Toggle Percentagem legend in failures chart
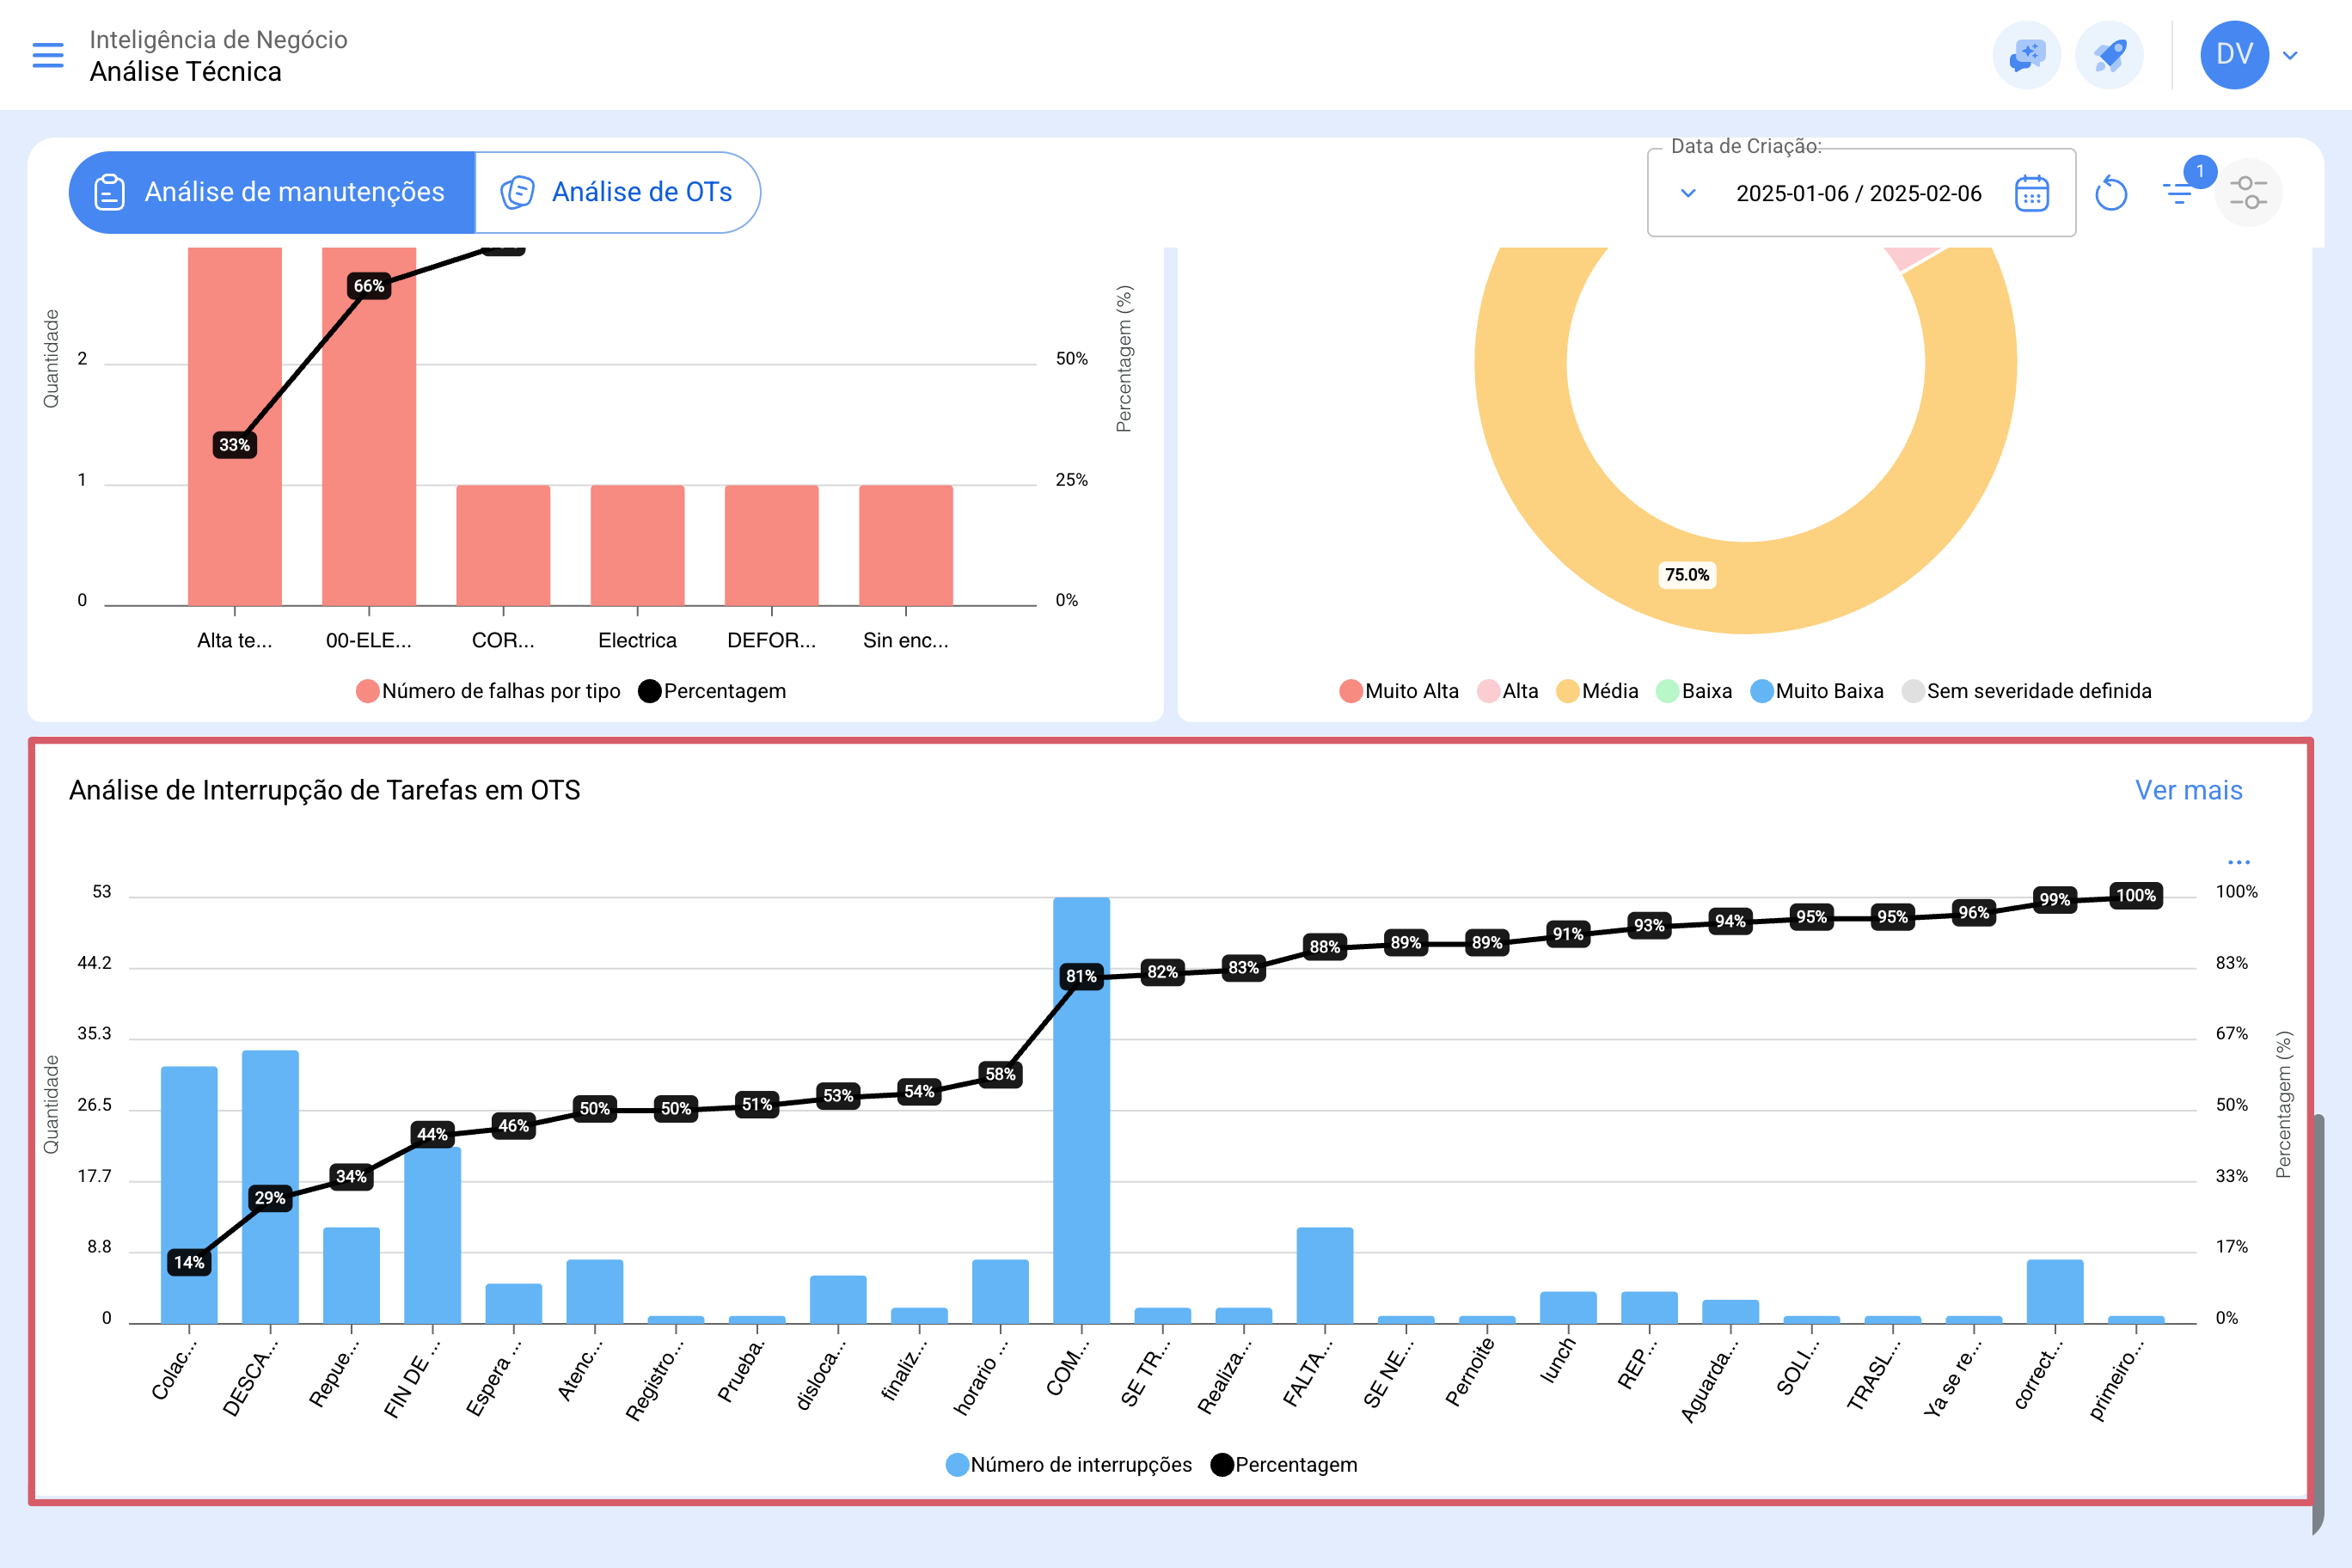The height and width of the screenshot is (1568, 2352). coord(712,691)
